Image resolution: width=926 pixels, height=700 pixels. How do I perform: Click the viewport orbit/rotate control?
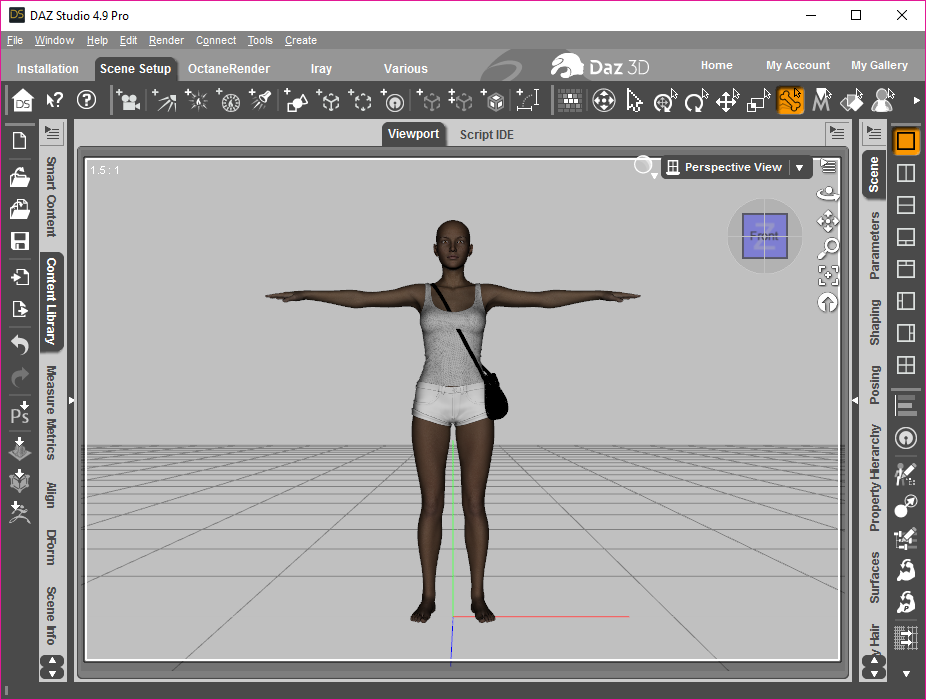[x=828, y=193]
